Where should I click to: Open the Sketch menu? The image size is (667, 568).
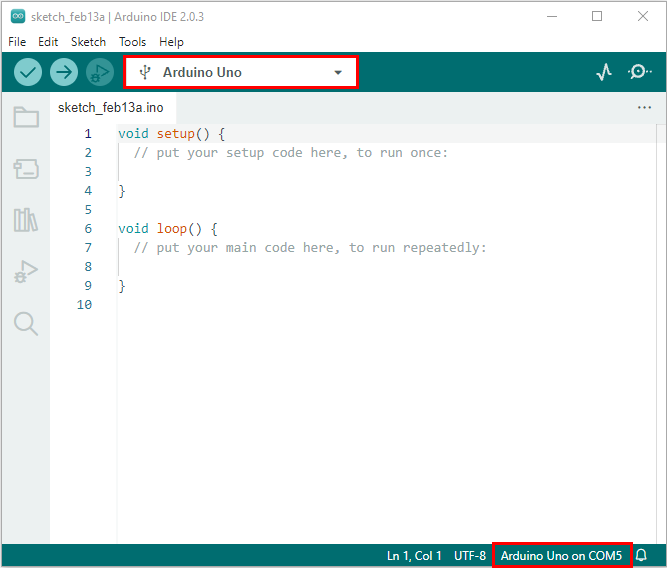pos(88,42)
